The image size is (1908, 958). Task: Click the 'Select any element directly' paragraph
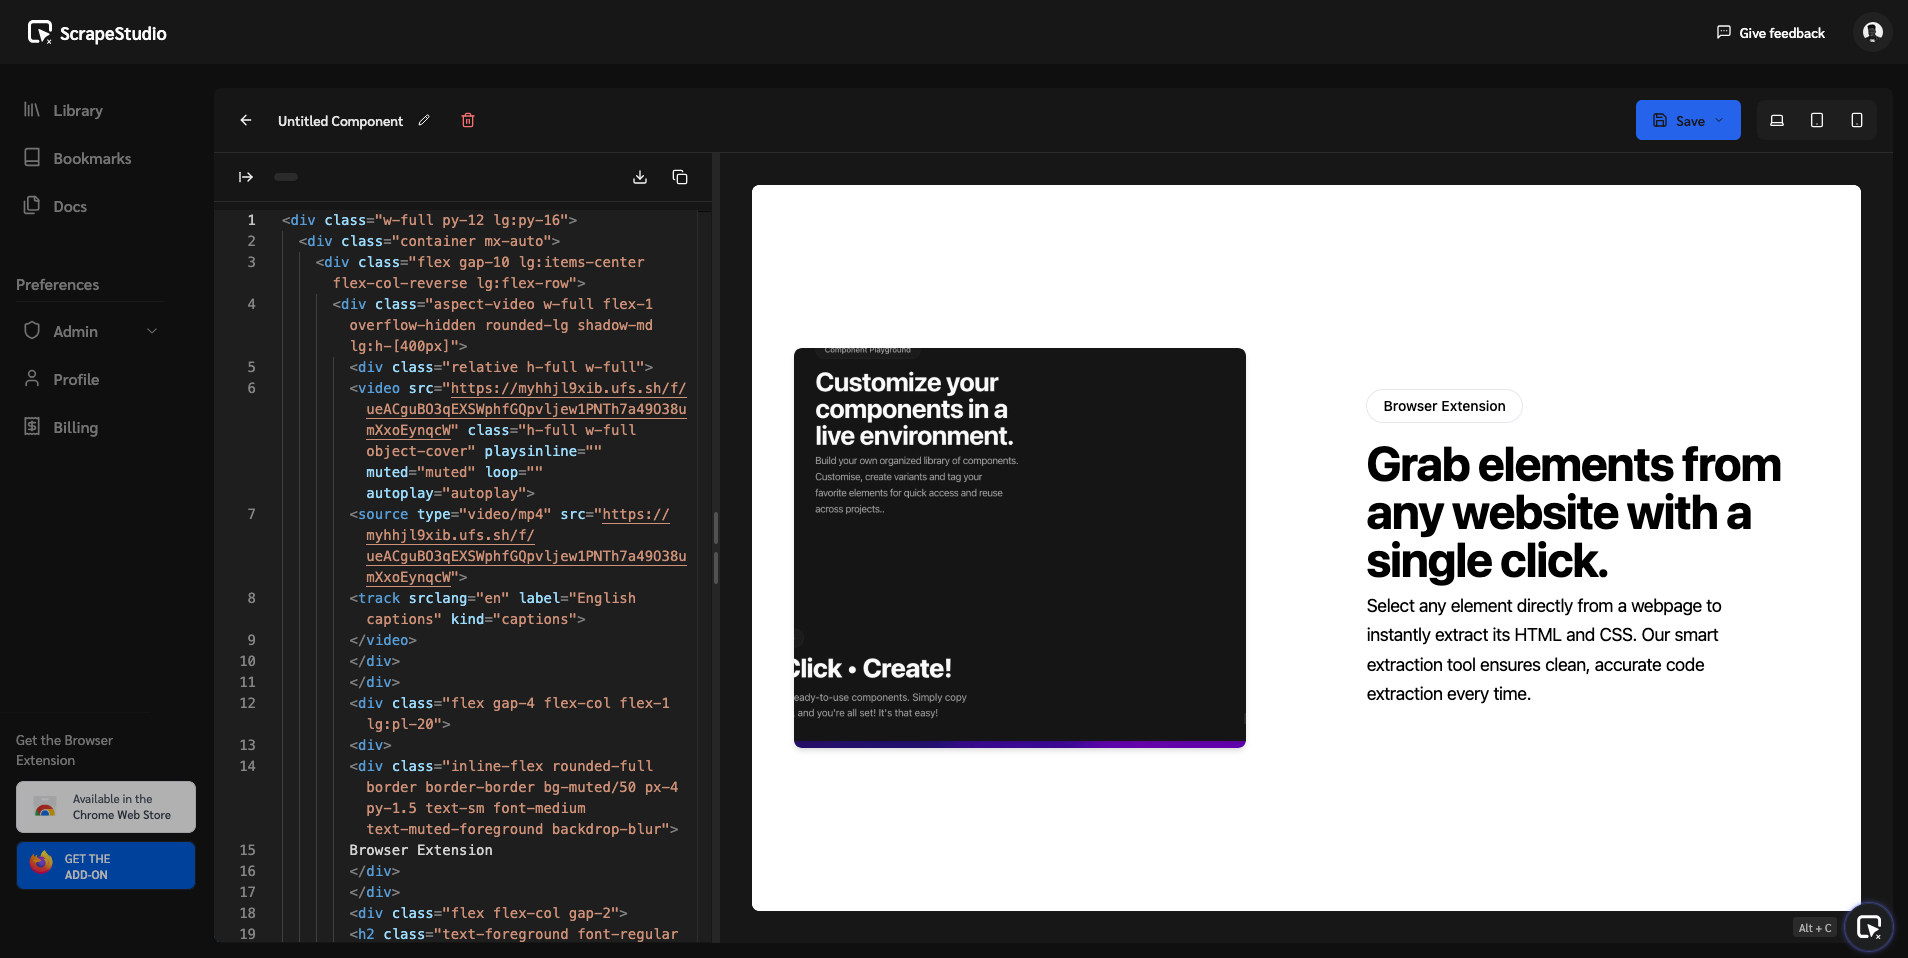[1544, 650]
